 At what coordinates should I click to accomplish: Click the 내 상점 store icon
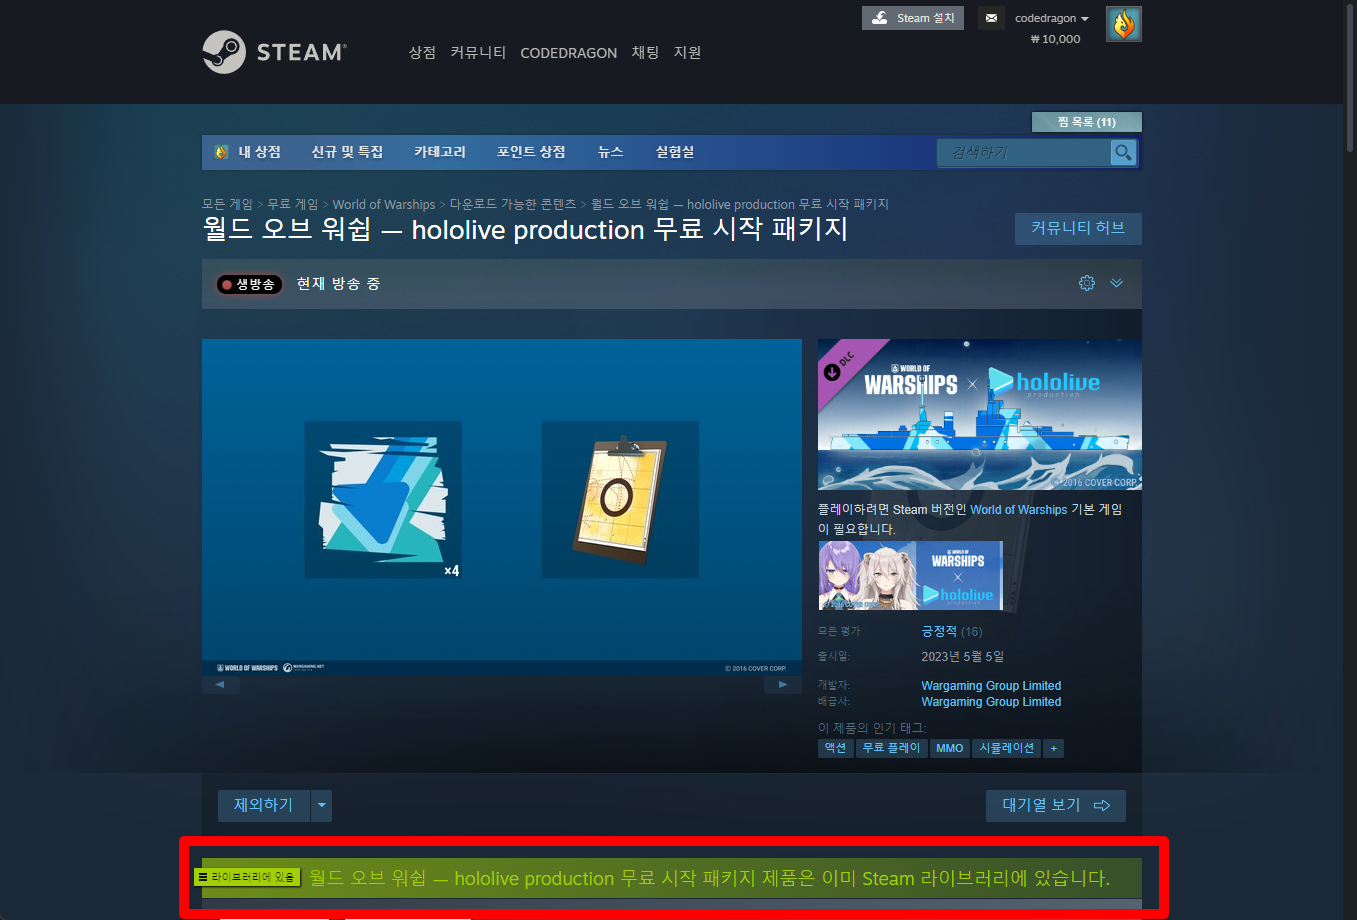click(221, 152)
